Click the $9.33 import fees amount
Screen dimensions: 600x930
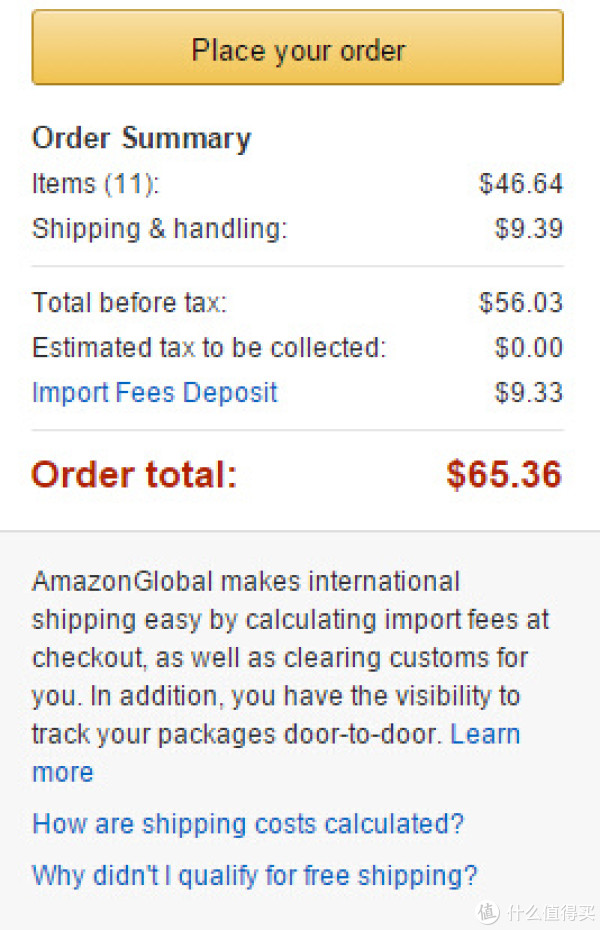tap(529, 393)
